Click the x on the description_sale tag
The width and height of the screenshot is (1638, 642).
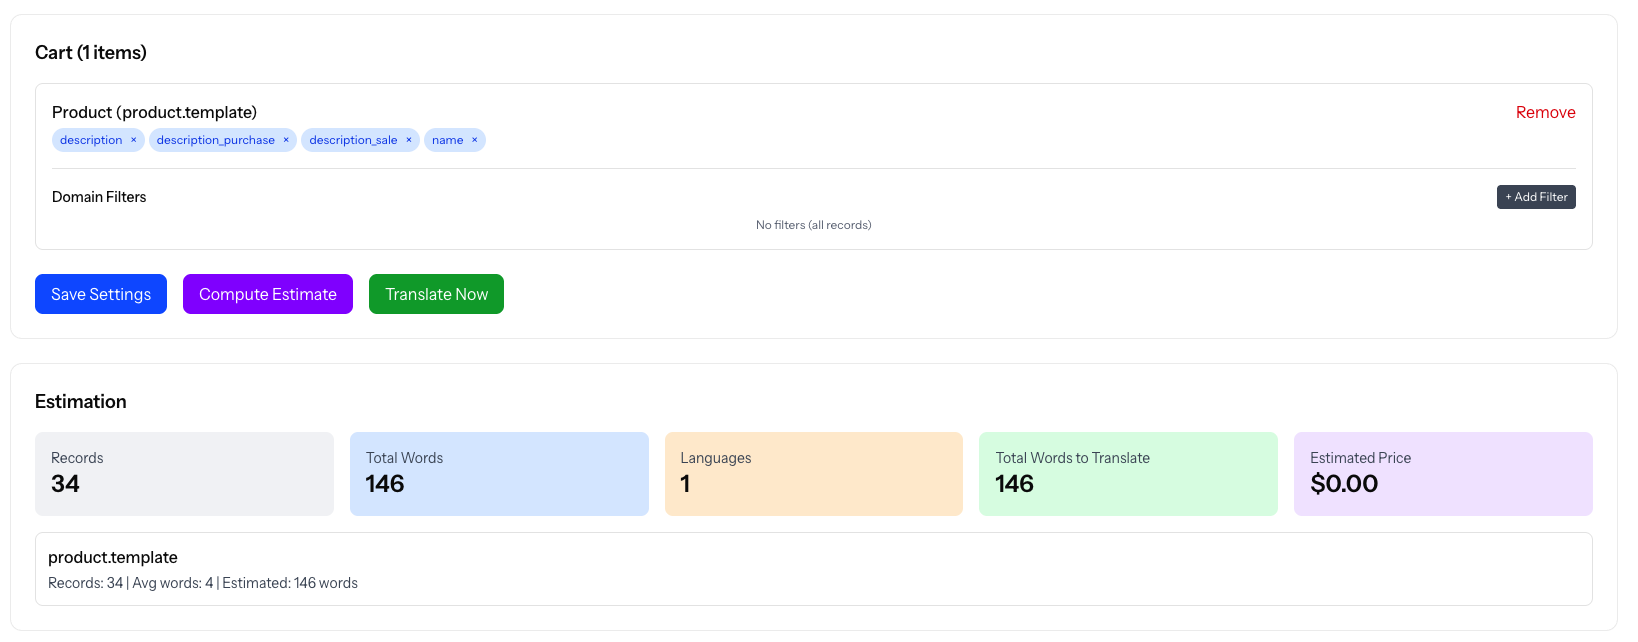[408, 140]
